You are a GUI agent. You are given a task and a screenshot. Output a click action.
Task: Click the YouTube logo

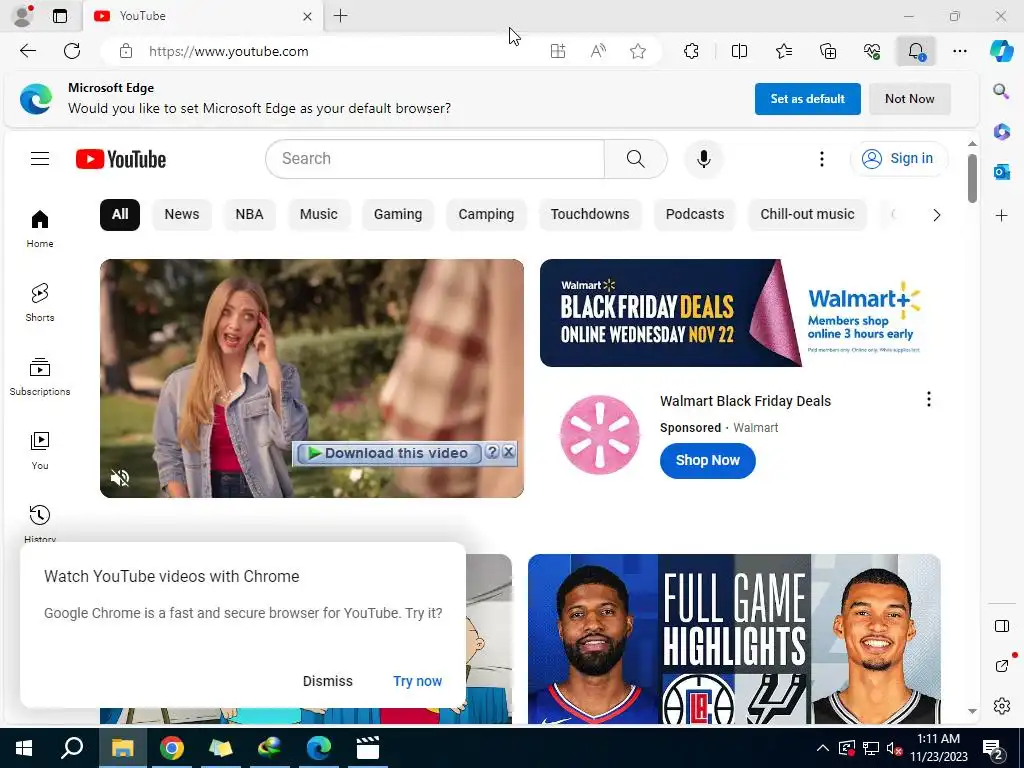[x=121, y=159]
